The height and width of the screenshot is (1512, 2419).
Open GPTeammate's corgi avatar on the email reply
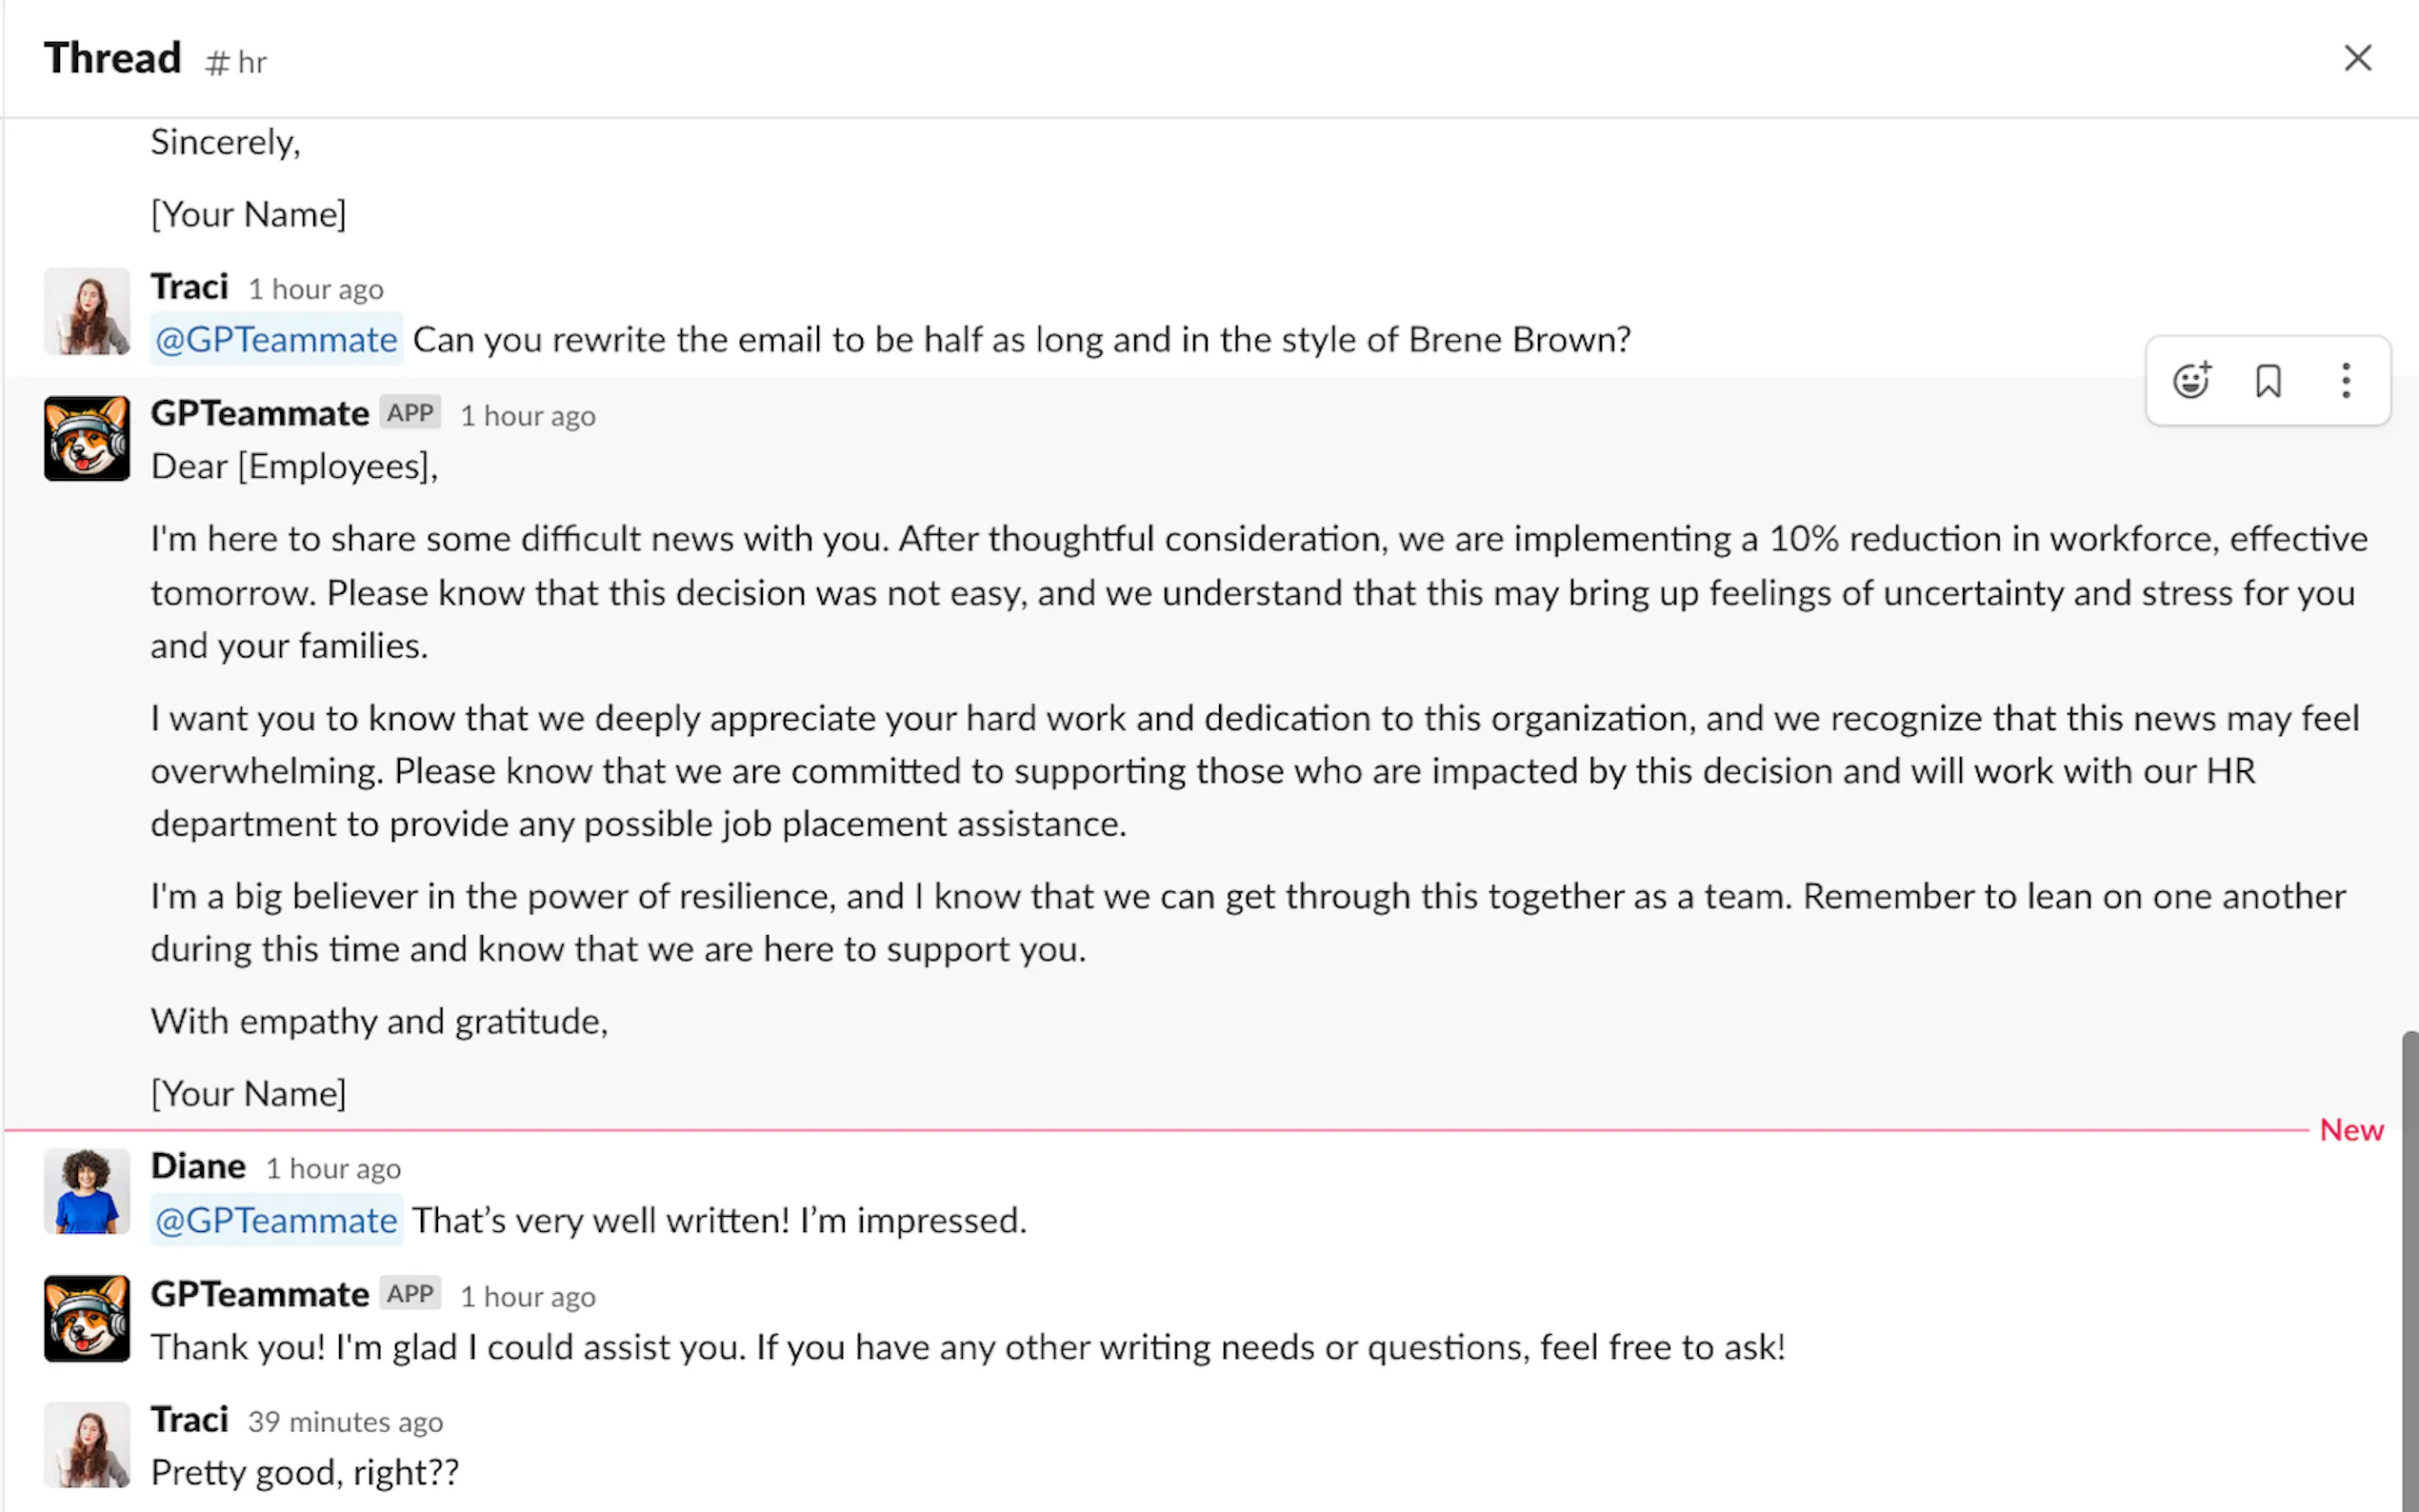point(87,438)
